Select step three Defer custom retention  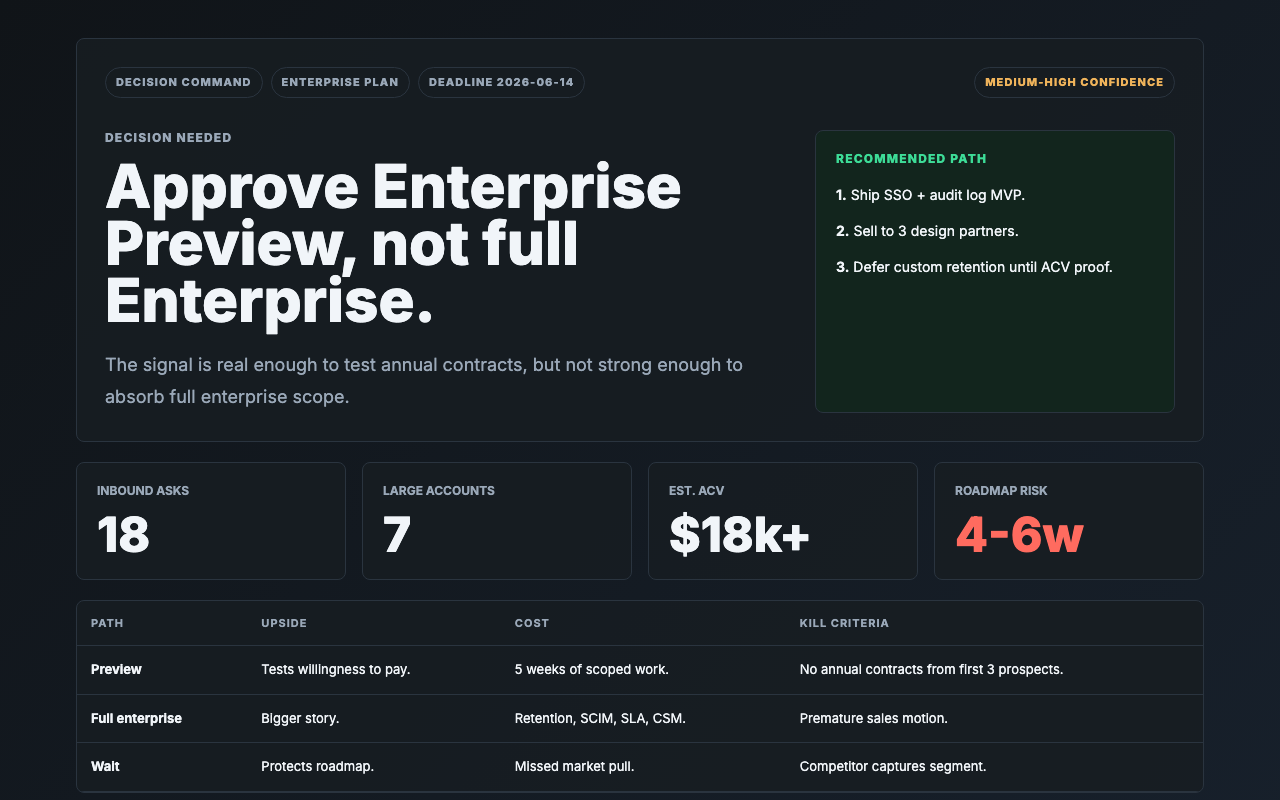point(974,267)
